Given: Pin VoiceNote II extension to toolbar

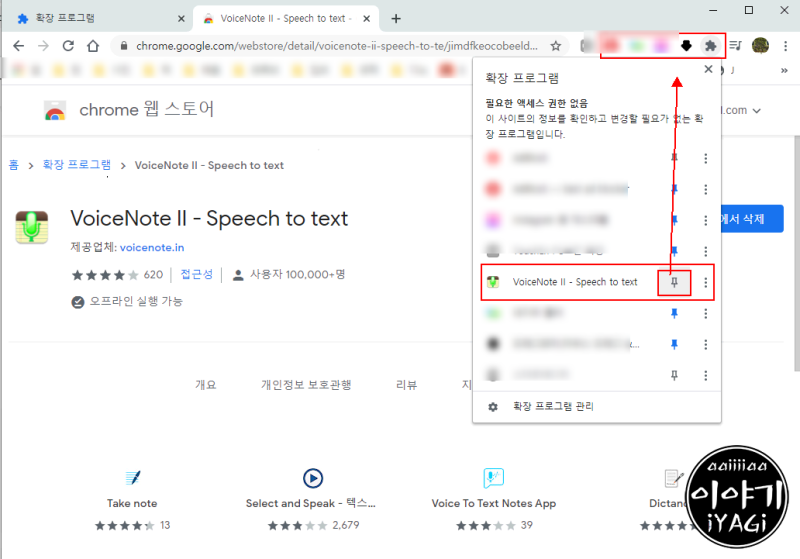Looking at the screenshot, I should [x=674, y=282].
